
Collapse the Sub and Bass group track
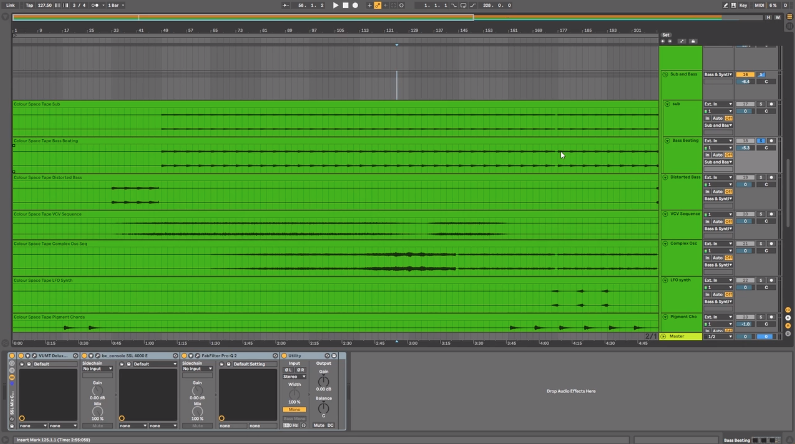pyautogui.click(x=665, y=75)
